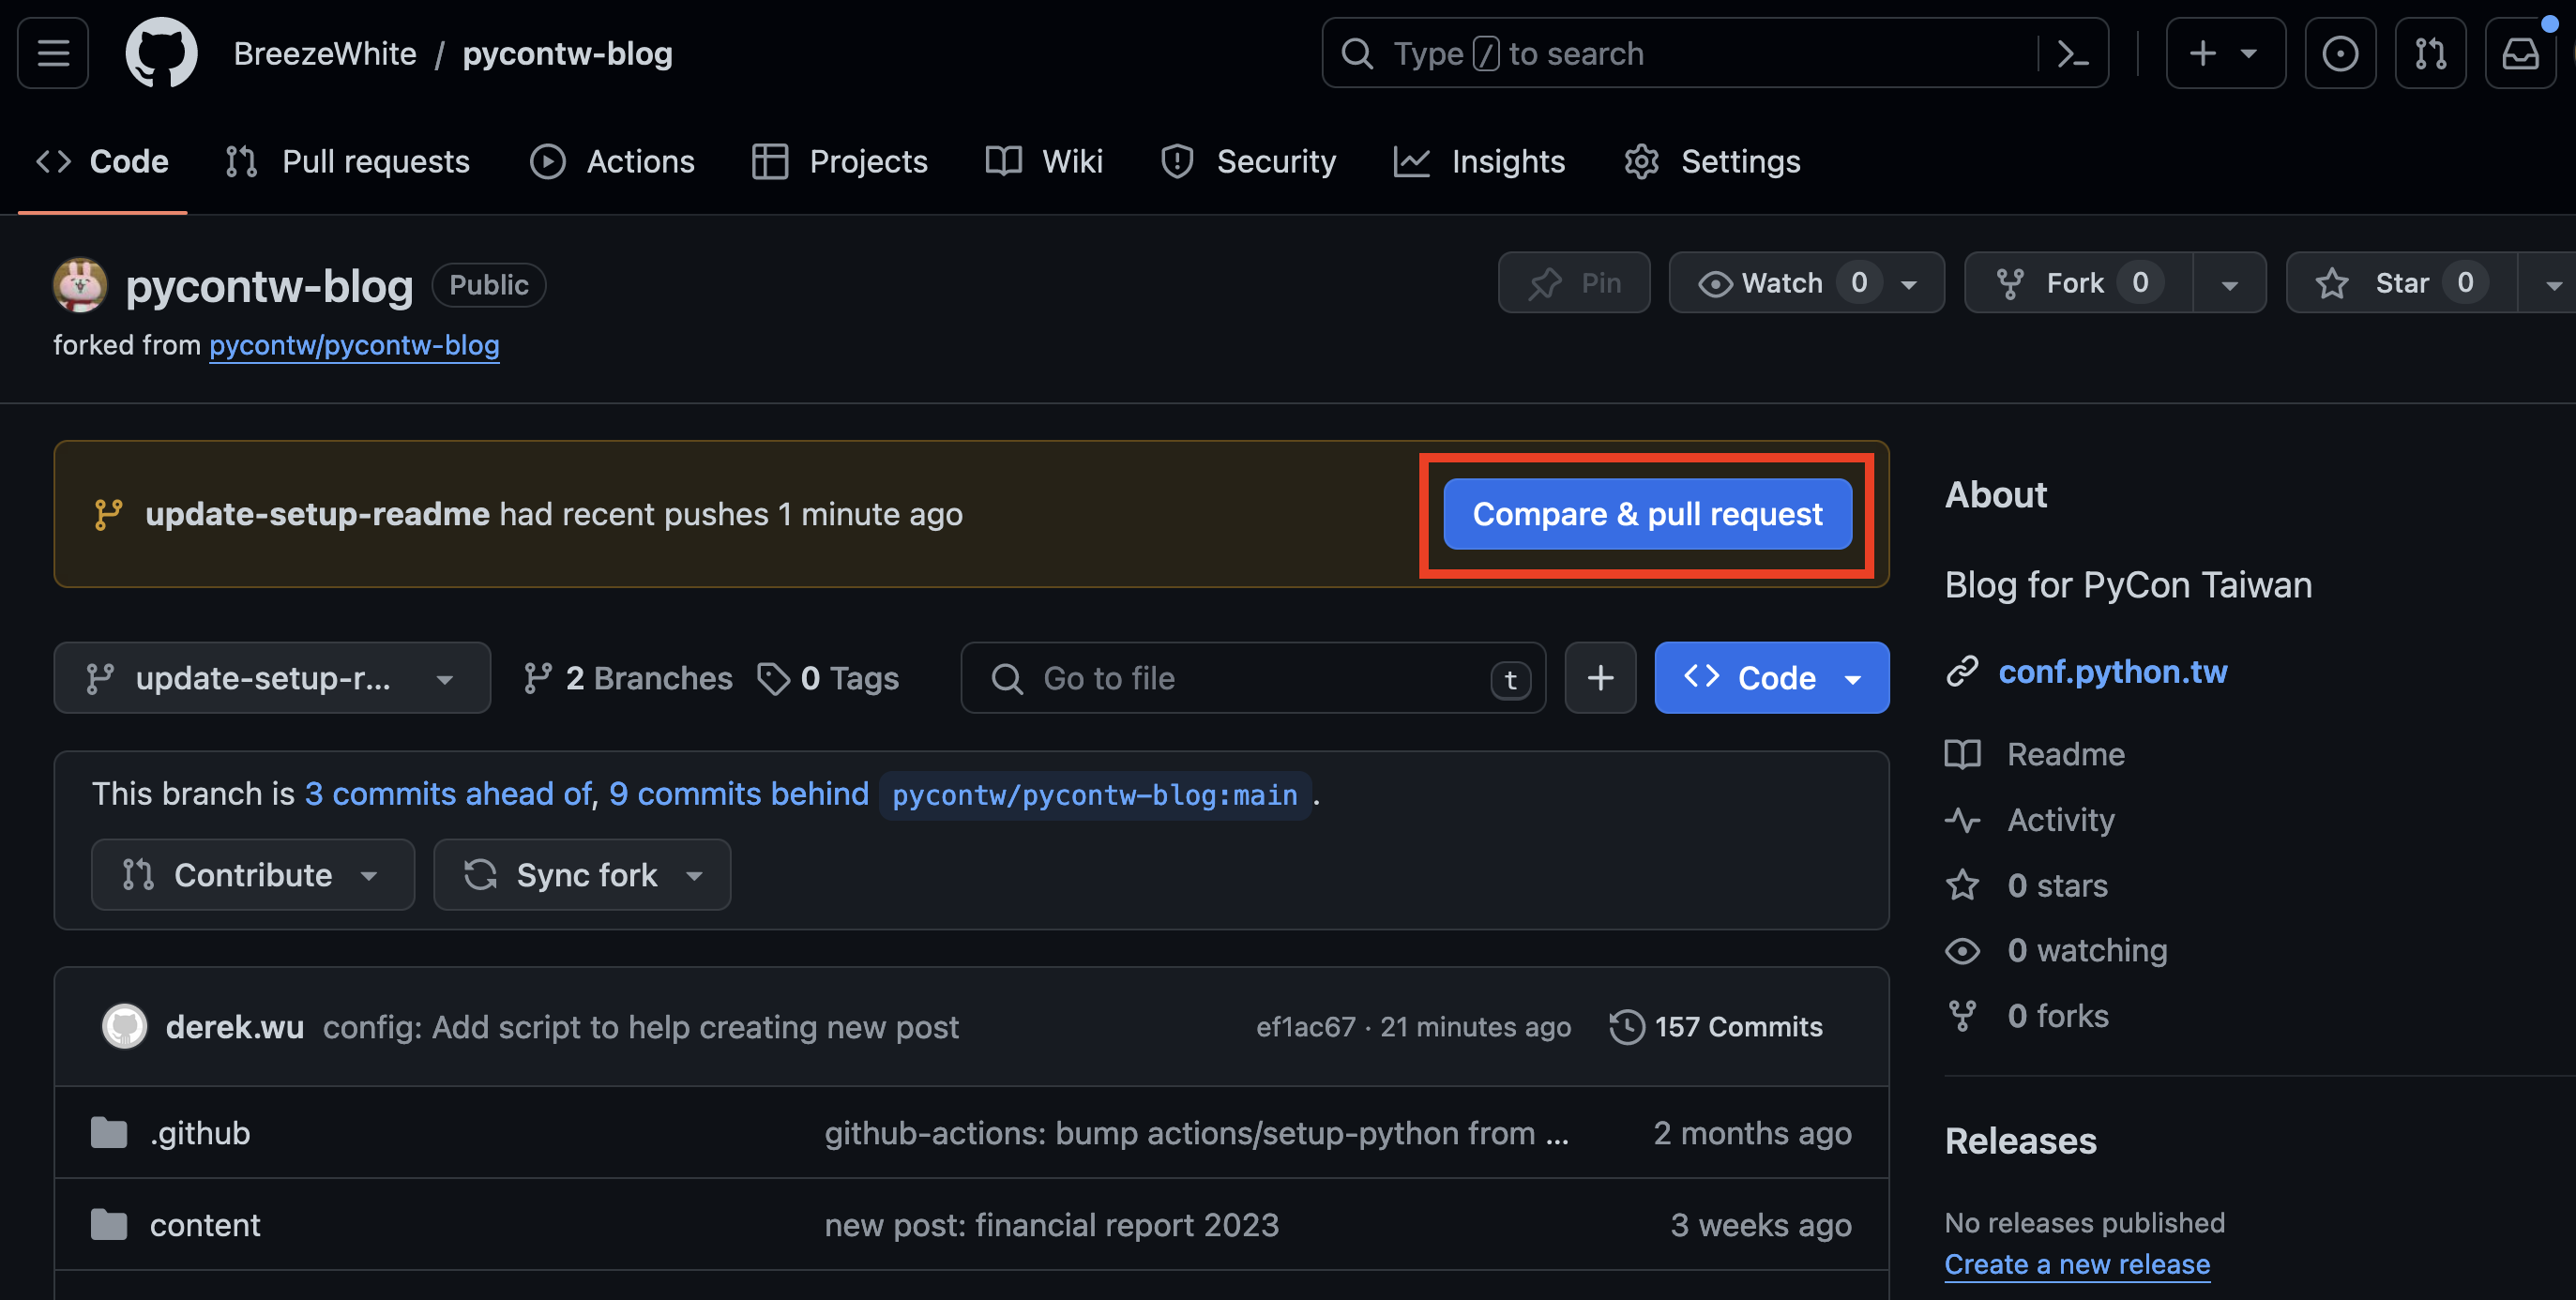The width and height of the screenshot is (2576, 1300).
Task: Click search magnifier in header search bar
Action: [x=1357, y=53]
